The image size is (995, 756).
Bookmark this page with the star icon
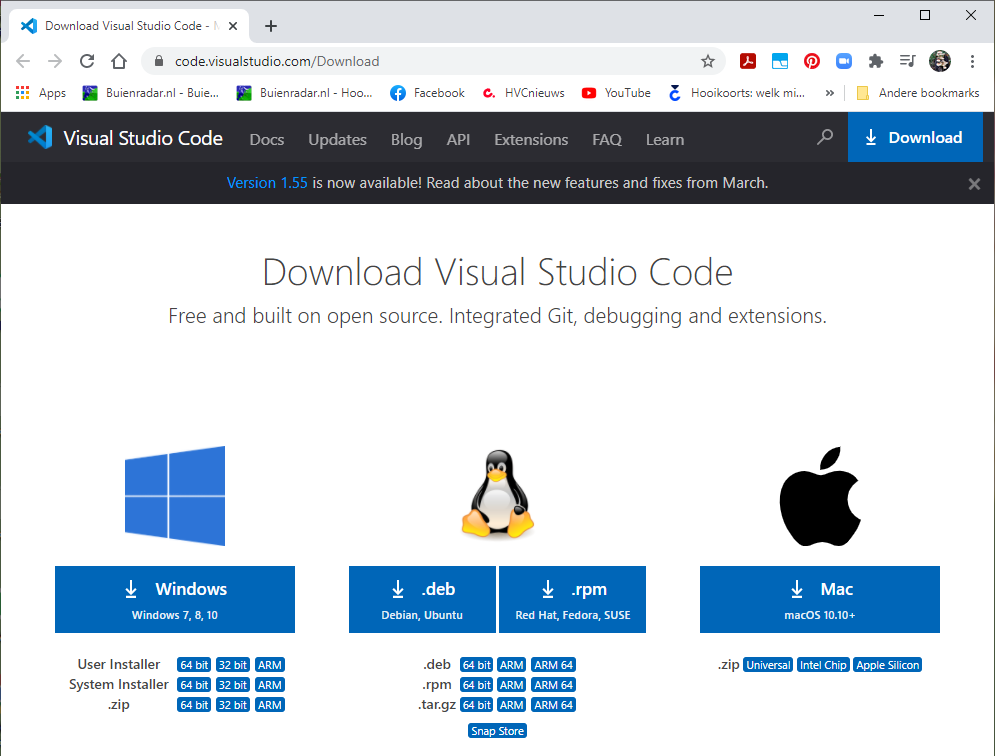pos(708,62)
